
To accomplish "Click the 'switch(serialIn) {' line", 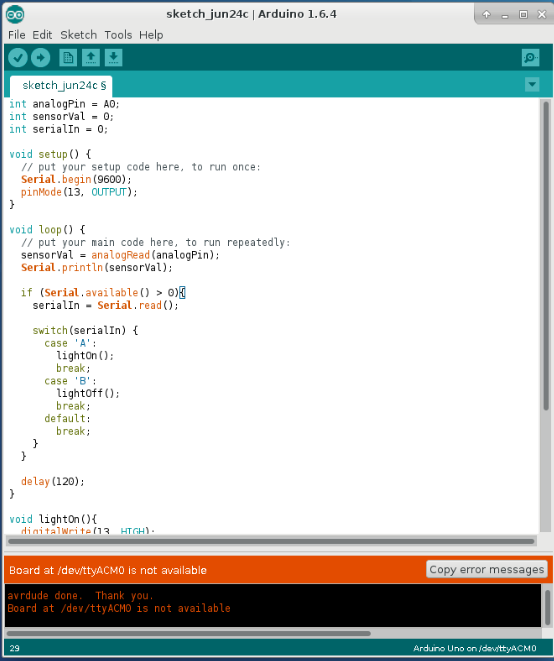I will click(x=85, y=330).
